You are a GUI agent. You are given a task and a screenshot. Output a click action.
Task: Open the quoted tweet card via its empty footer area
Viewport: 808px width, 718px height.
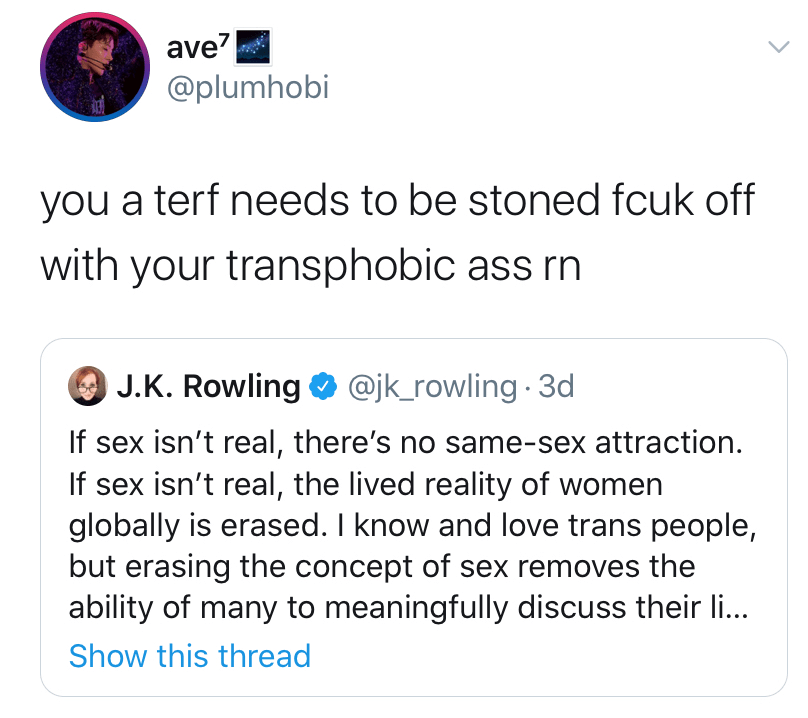pos(550,658)
